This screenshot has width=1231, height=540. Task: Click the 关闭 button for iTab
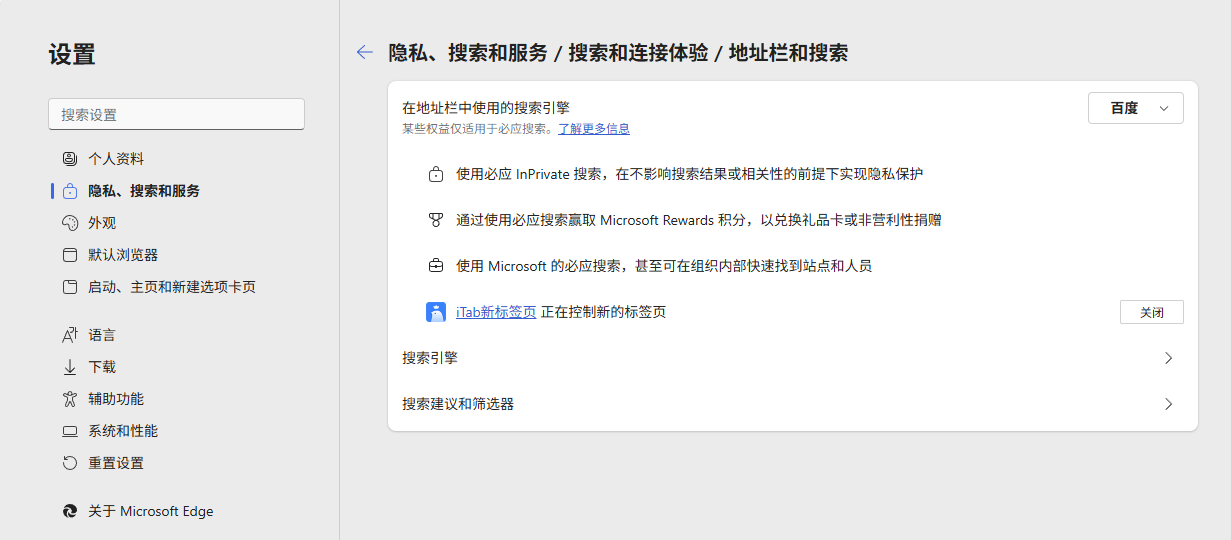[1151, 312]
